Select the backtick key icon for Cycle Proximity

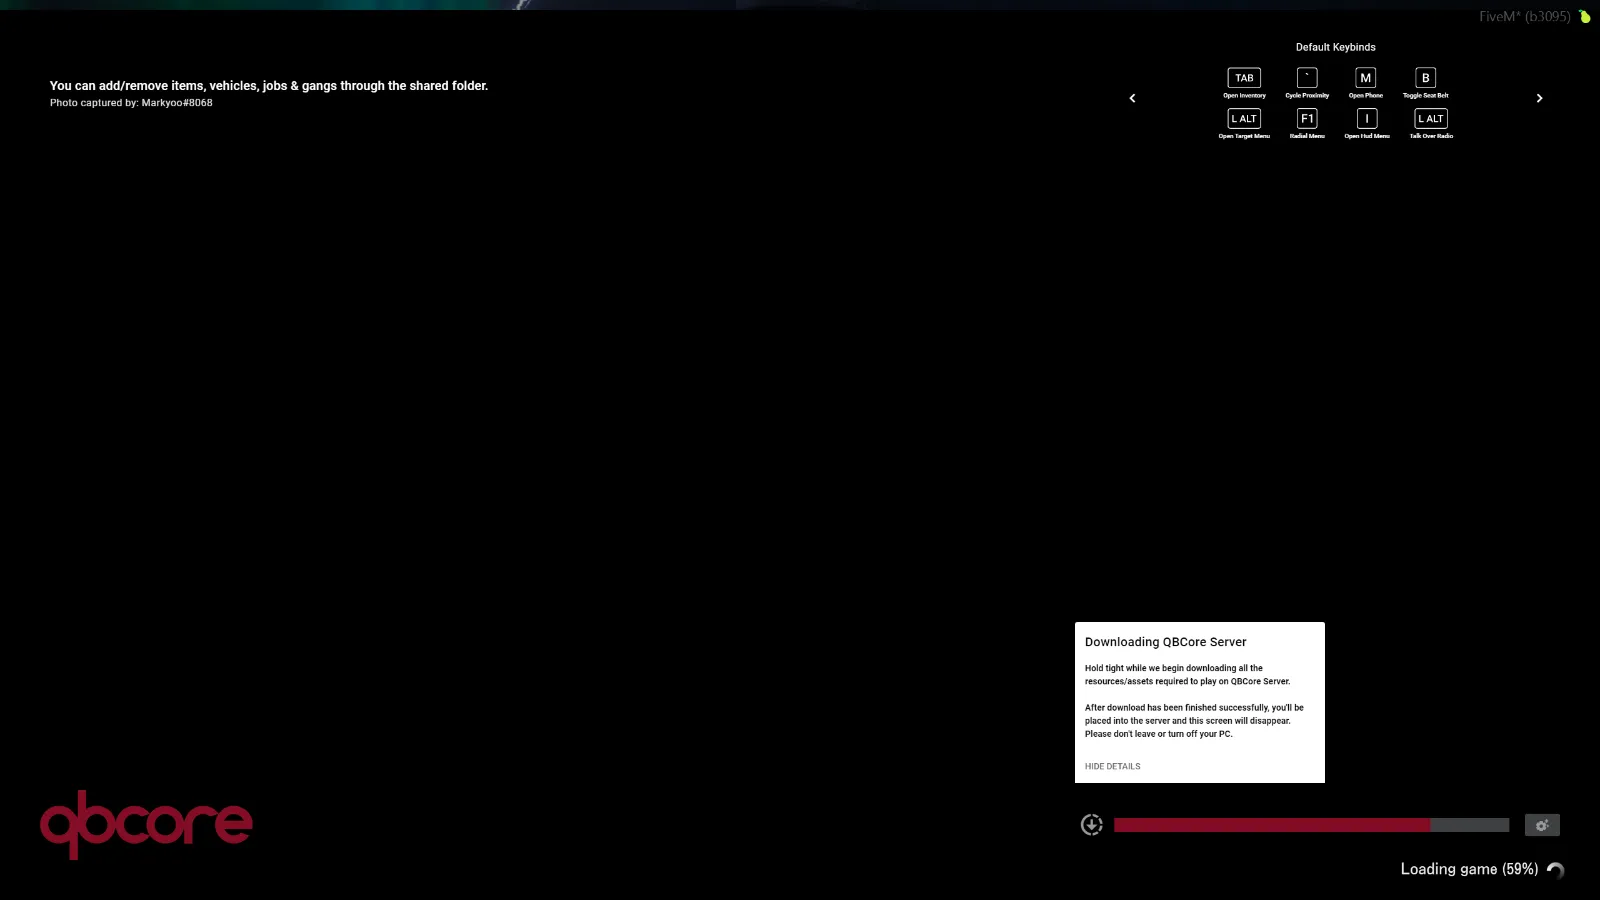(1307, 78)
